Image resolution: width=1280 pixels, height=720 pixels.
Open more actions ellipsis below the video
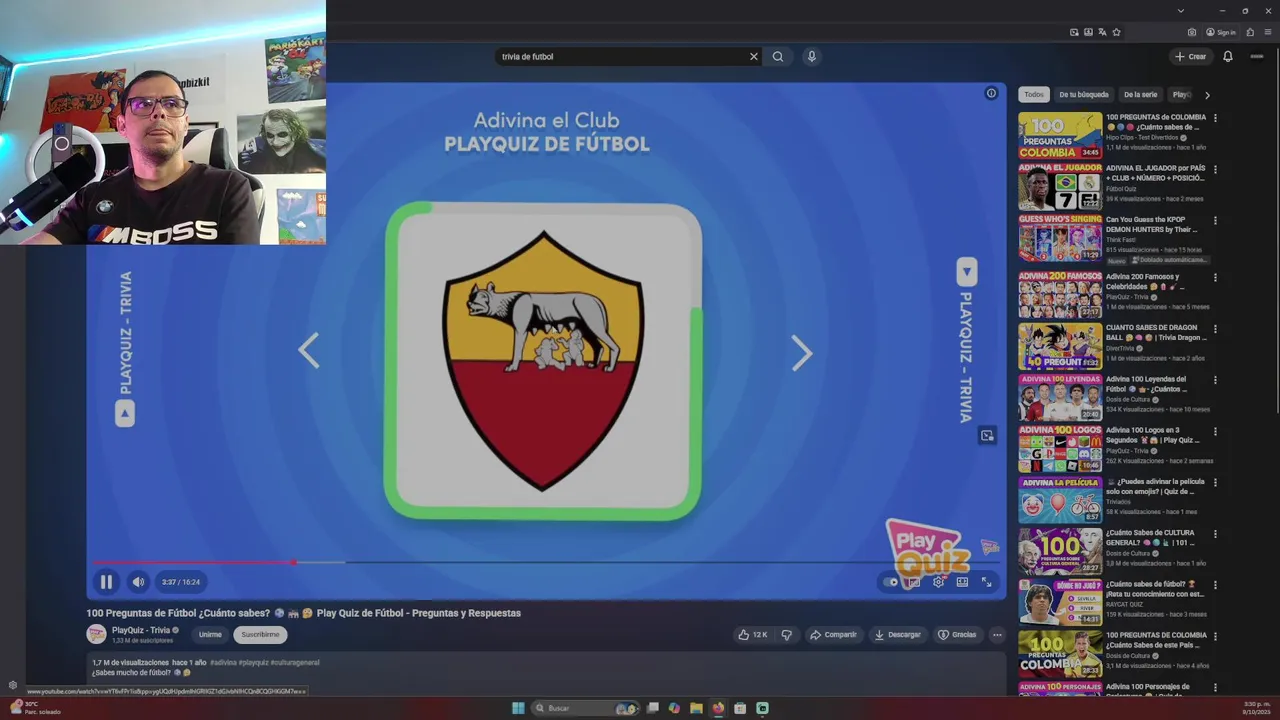click(997, 634)
